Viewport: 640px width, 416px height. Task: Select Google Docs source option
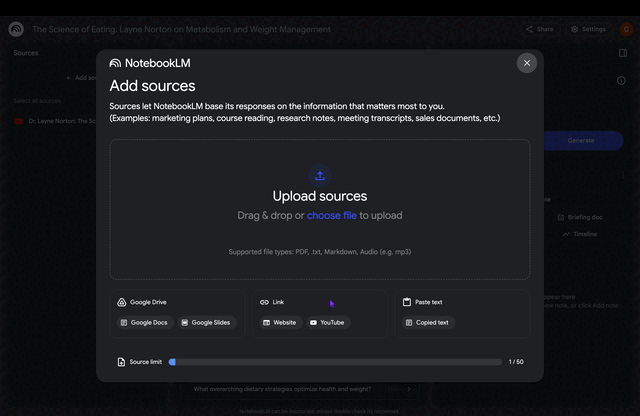pos(145,323)
